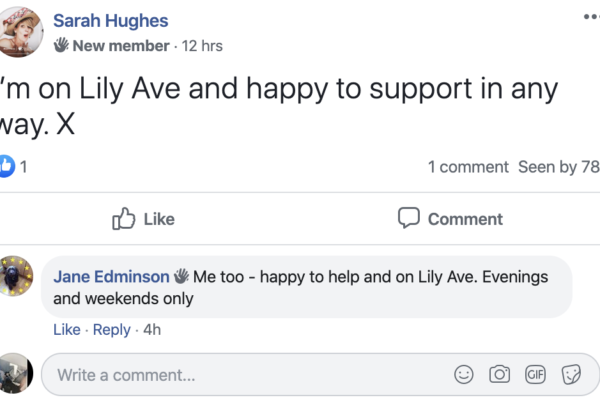Click the emoji smiley icon in comment box

pyautogui.click(x=464, y=374)
